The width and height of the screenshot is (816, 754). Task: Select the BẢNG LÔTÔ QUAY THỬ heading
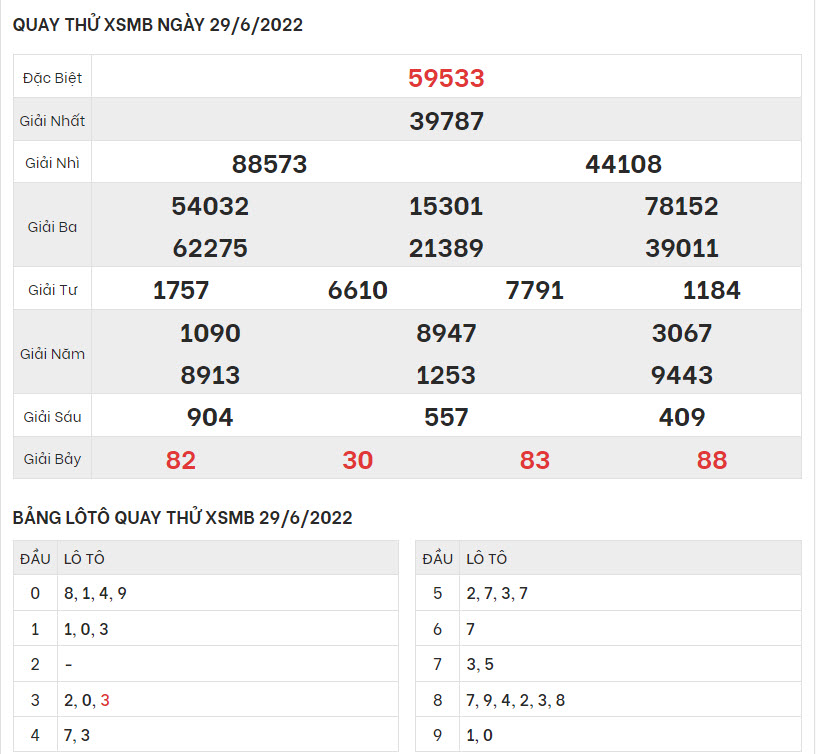[x=182, y=517]
